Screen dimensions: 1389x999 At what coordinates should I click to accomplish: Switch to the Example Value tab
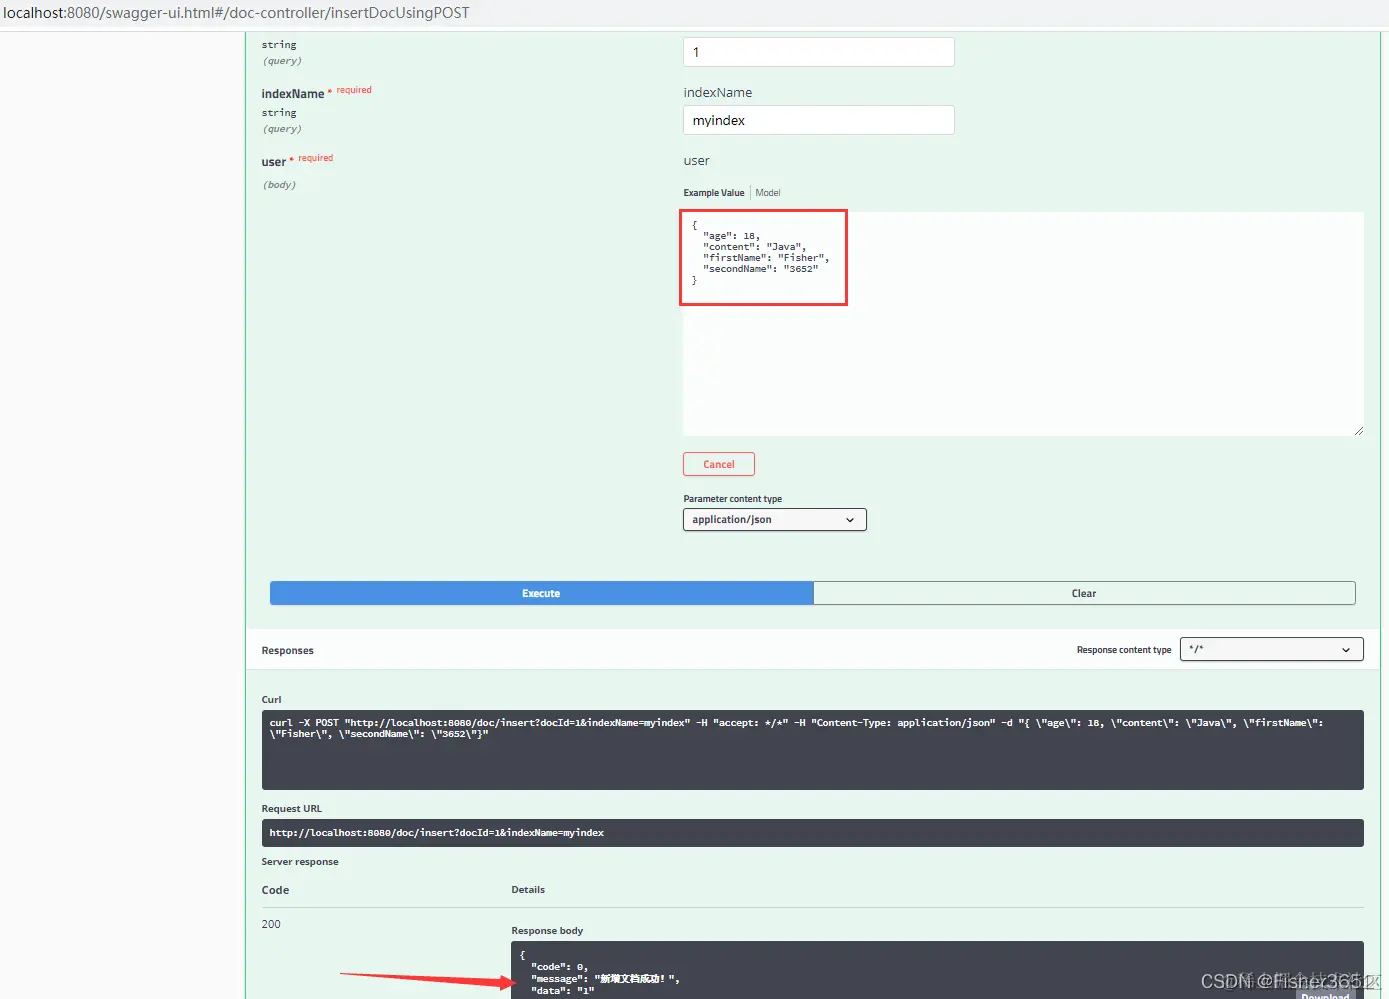(x=714, y=193)
